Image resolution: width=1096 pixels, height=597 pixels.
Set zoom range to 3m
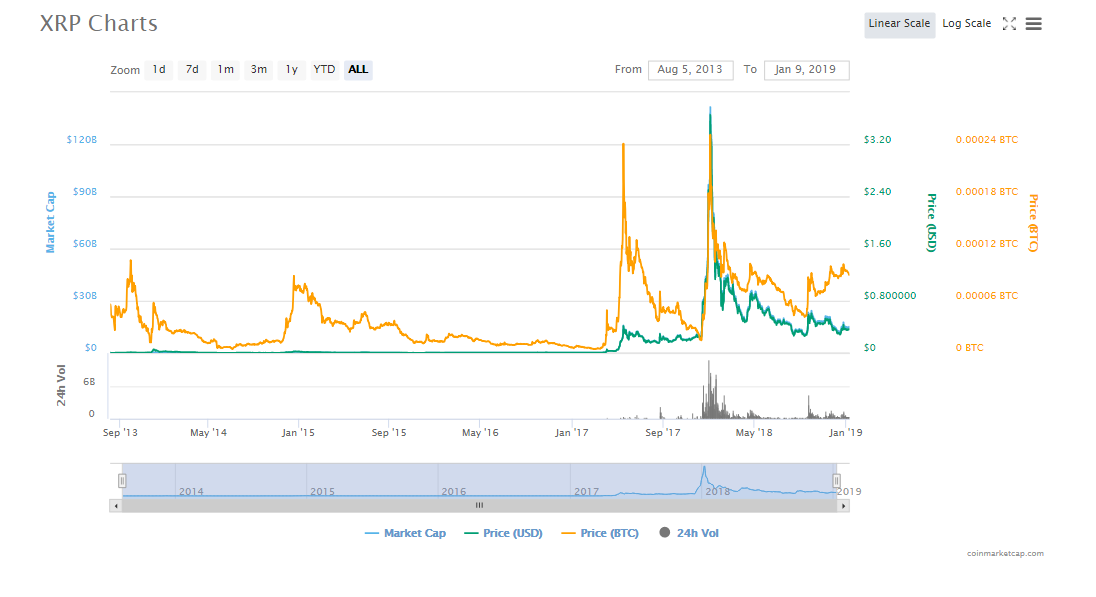259,69
